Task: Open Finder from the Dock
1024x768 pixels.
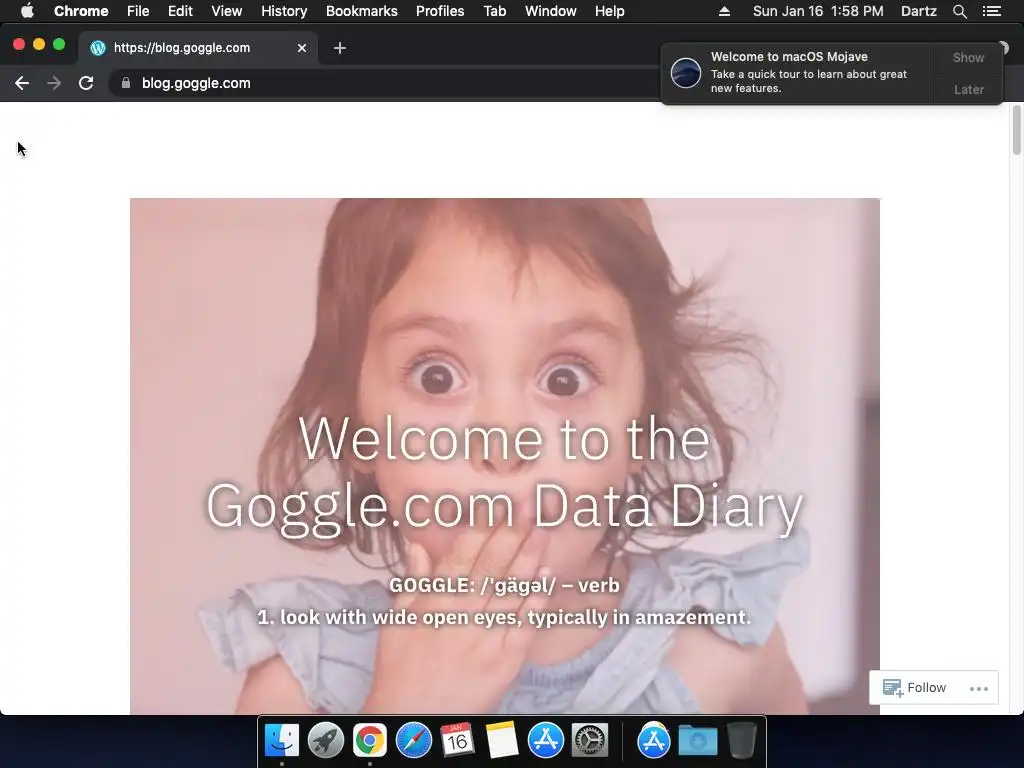Action: click(x=281, y=740)
